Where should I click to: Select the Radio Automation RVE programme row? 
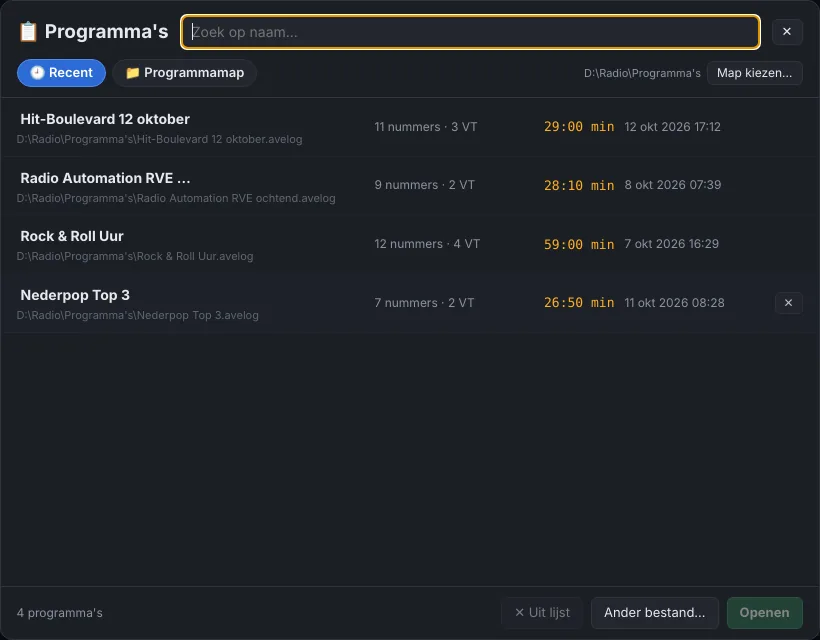[x=410, y=186]
